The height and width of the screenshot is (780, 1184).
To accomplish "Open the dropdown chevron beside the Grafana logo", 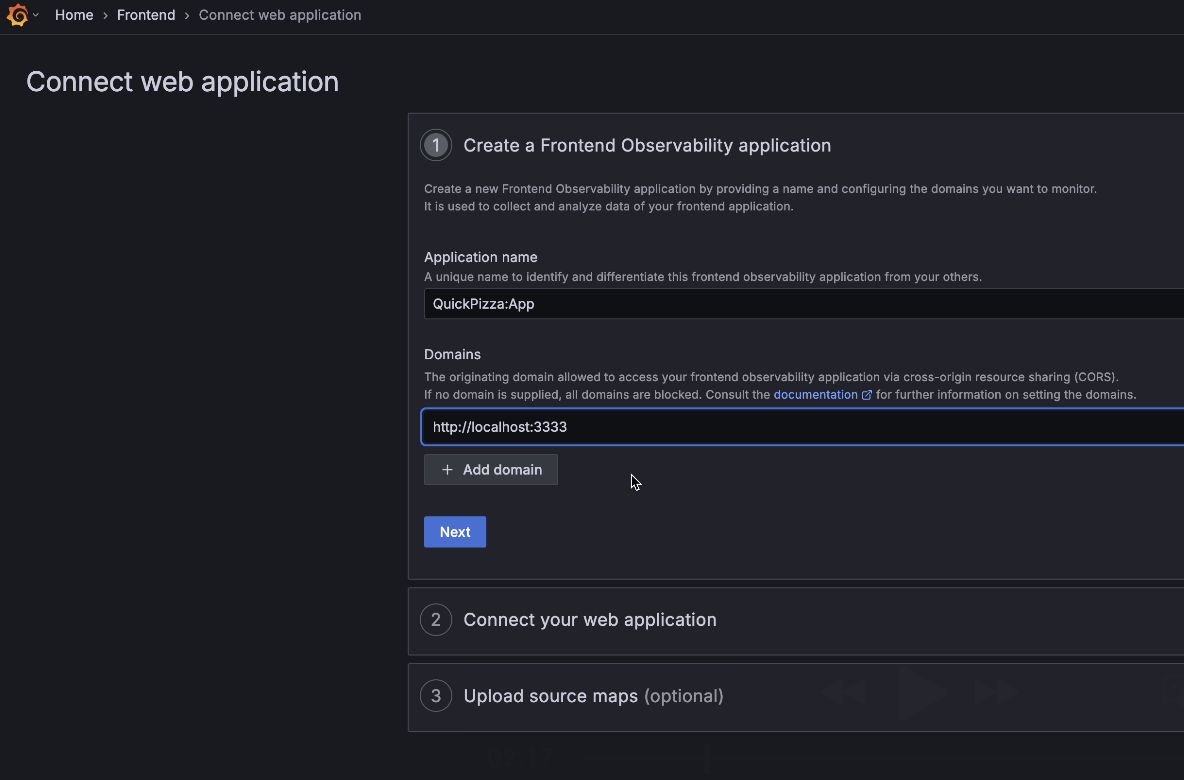I will tap(36, 15).
